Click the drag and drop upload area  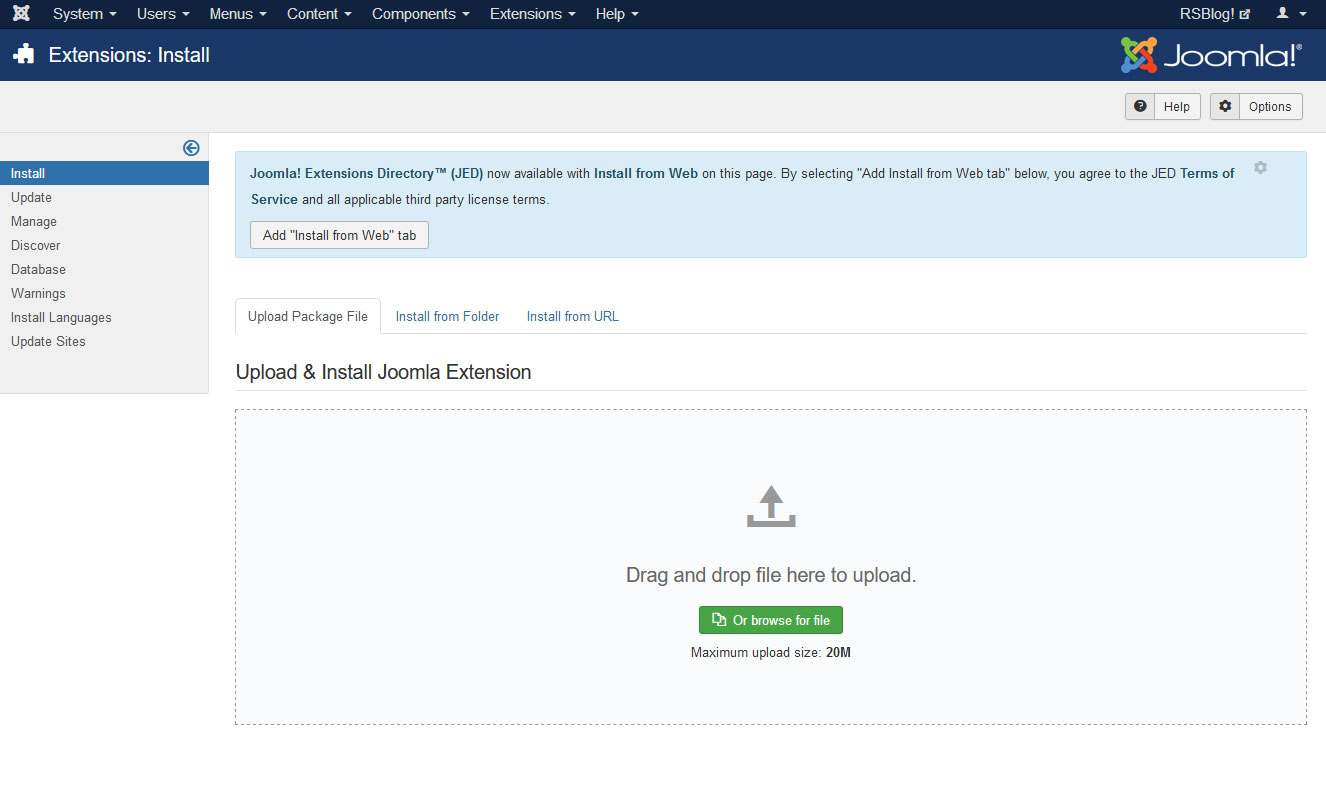(771, 567)
